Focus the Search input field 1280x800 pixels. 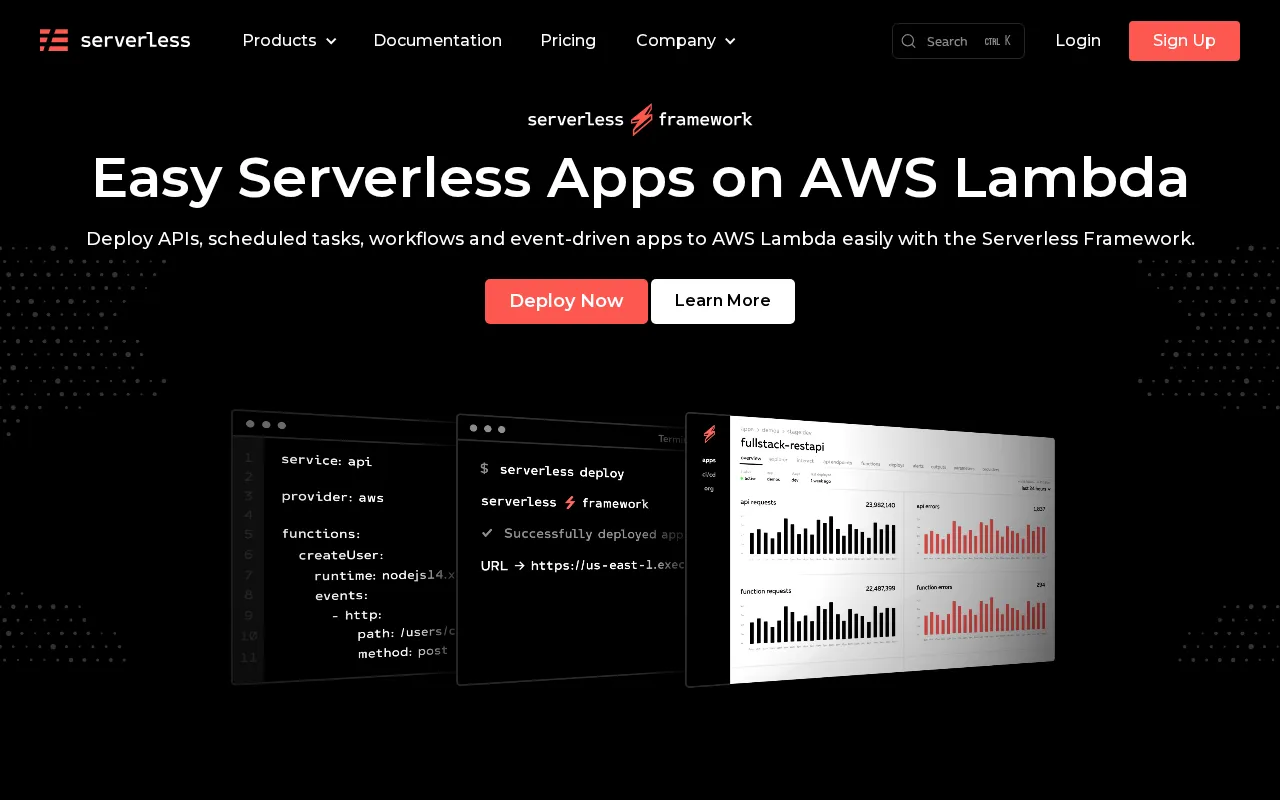pos(958,41)
